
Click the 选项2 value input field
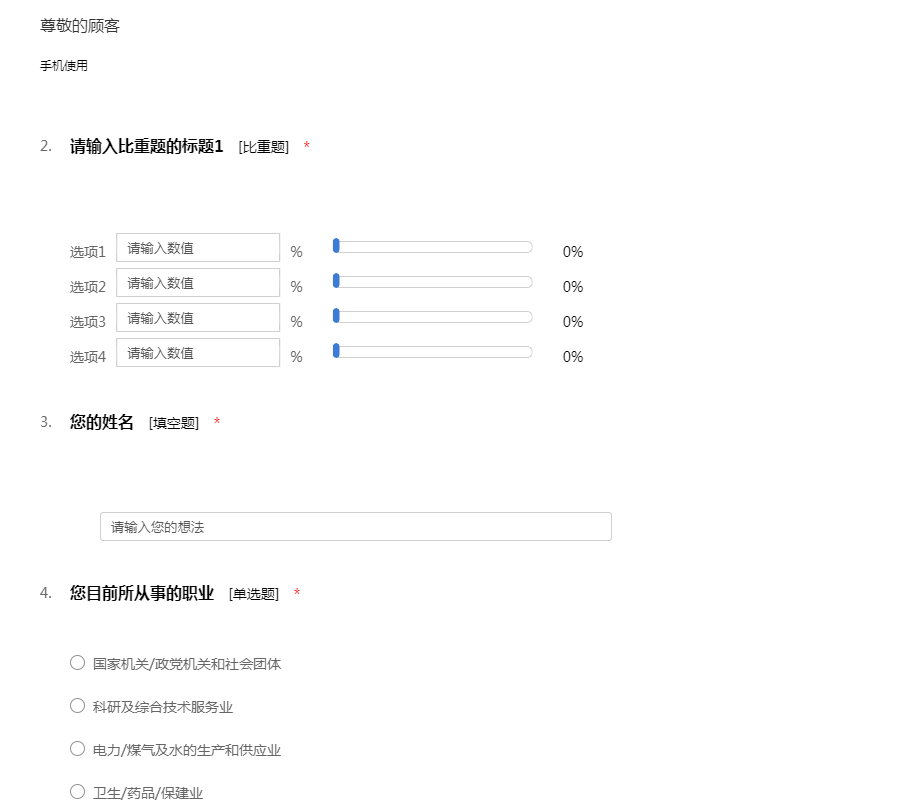point(198,283)
